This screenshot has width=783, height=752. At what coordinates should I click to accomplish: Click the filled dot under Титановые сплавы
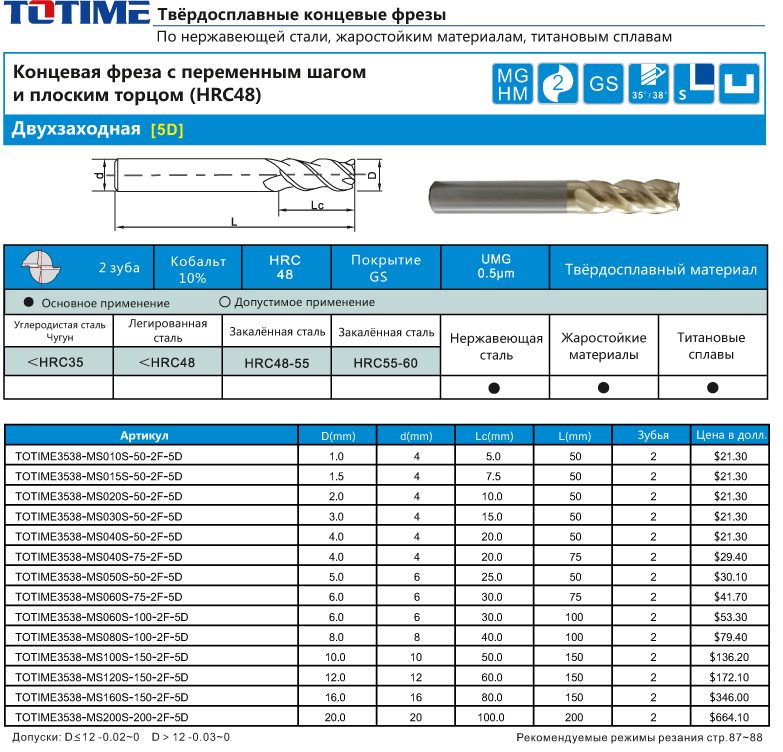coord(712,388)
